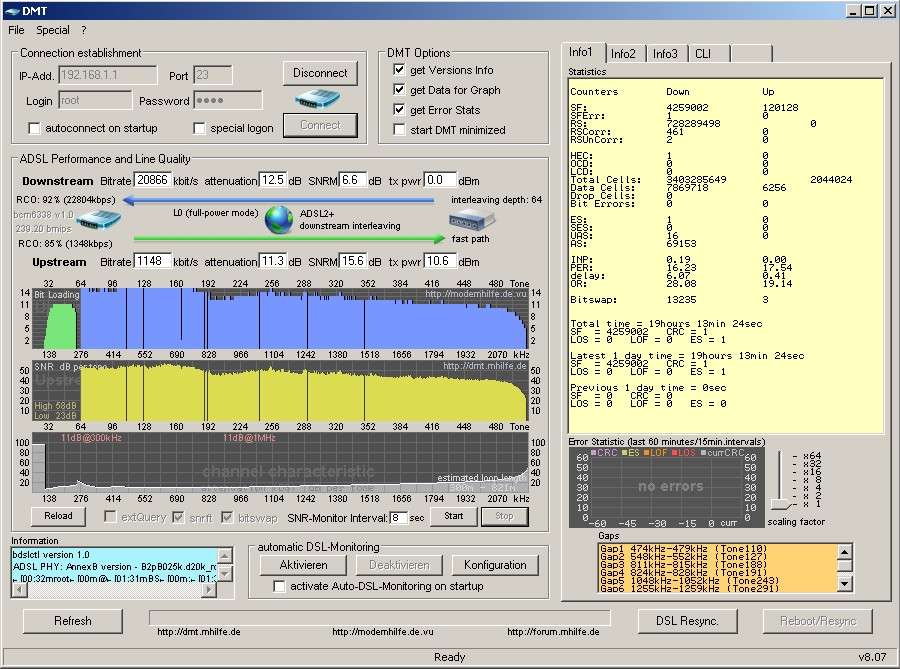Click the Reload button

[59, 516]
